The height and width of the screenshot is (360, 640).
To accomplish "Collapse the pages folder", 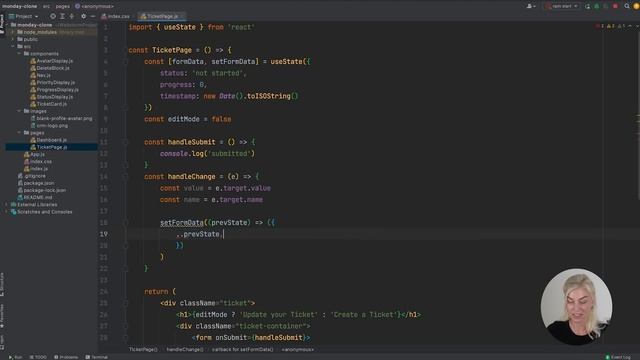I will click(x=19, y=133).
